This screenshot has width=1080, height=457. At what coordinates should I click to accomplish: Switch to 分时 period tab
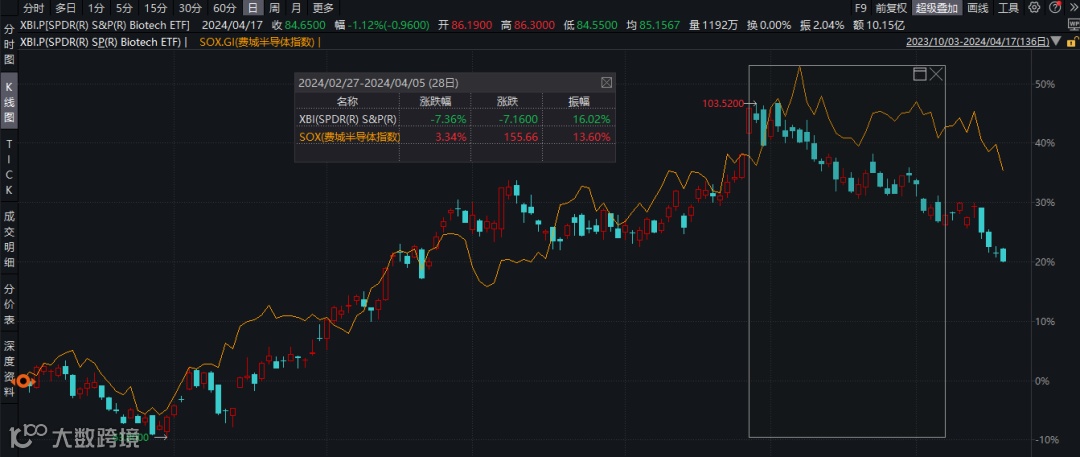click(34, 8)
